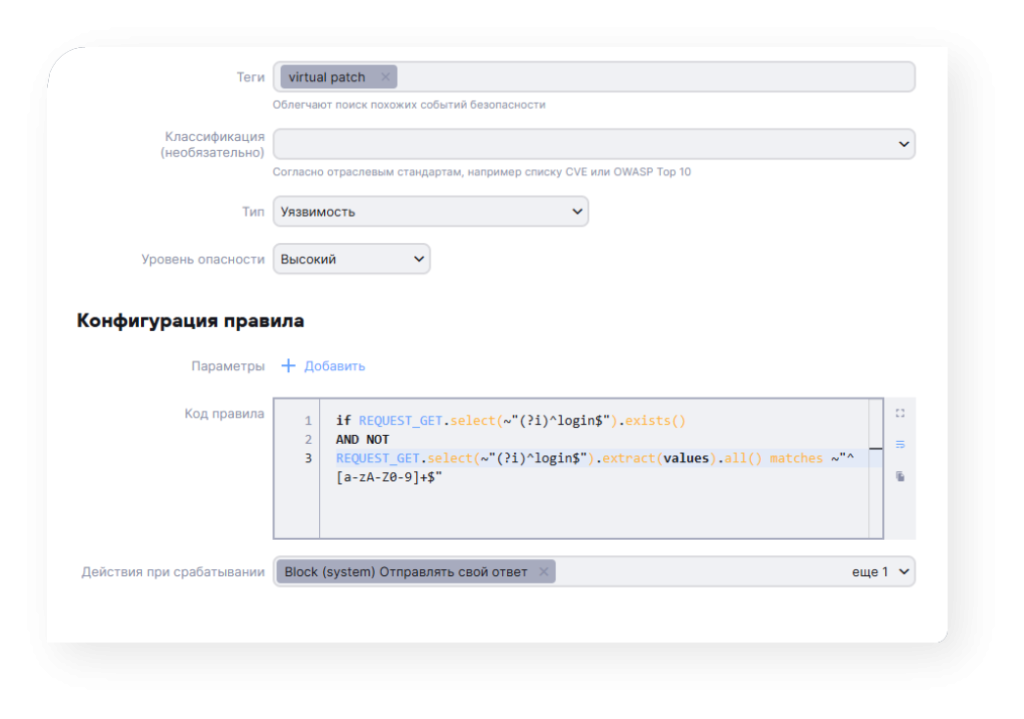Screen dimensions: 1024x719
Task: Show hidden actions via еще 1
Action: [868, 572]
